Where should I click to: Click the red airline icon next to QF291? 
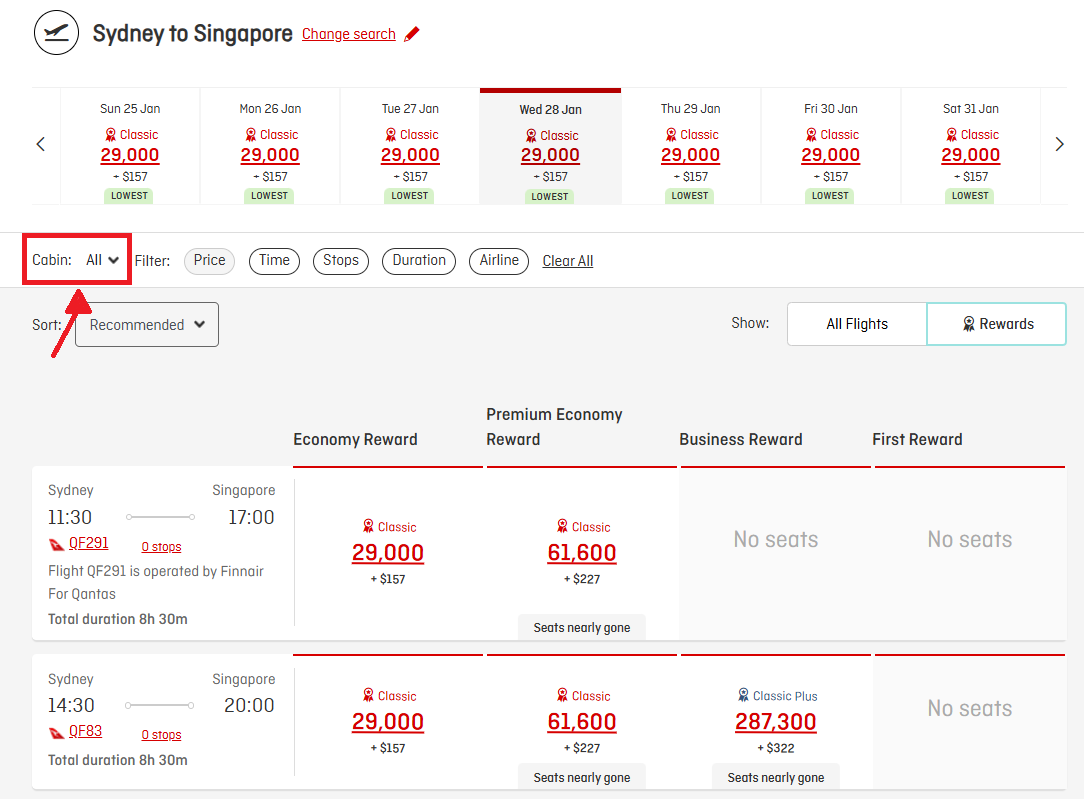pyautogui.click(x=54, y=543)
